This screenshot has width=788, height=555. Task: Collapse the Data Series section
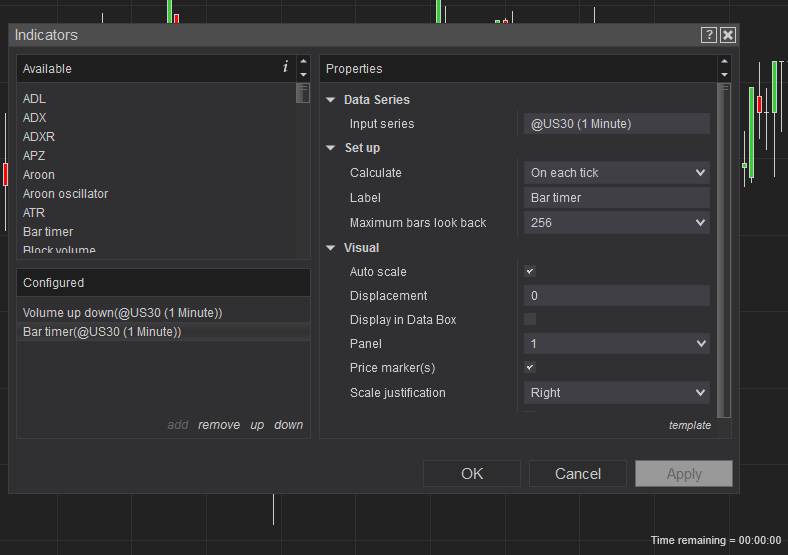point(331,100)
